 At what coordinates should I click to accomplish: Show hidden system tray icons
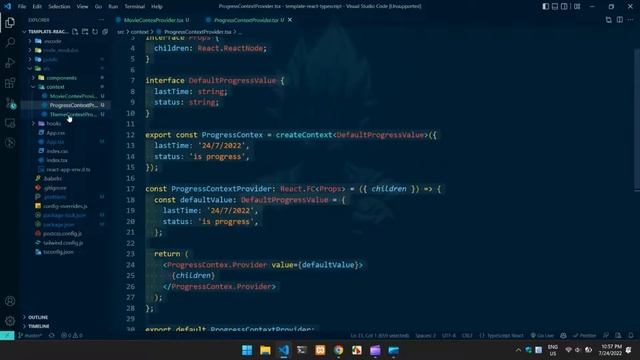(x=518, y=350)
